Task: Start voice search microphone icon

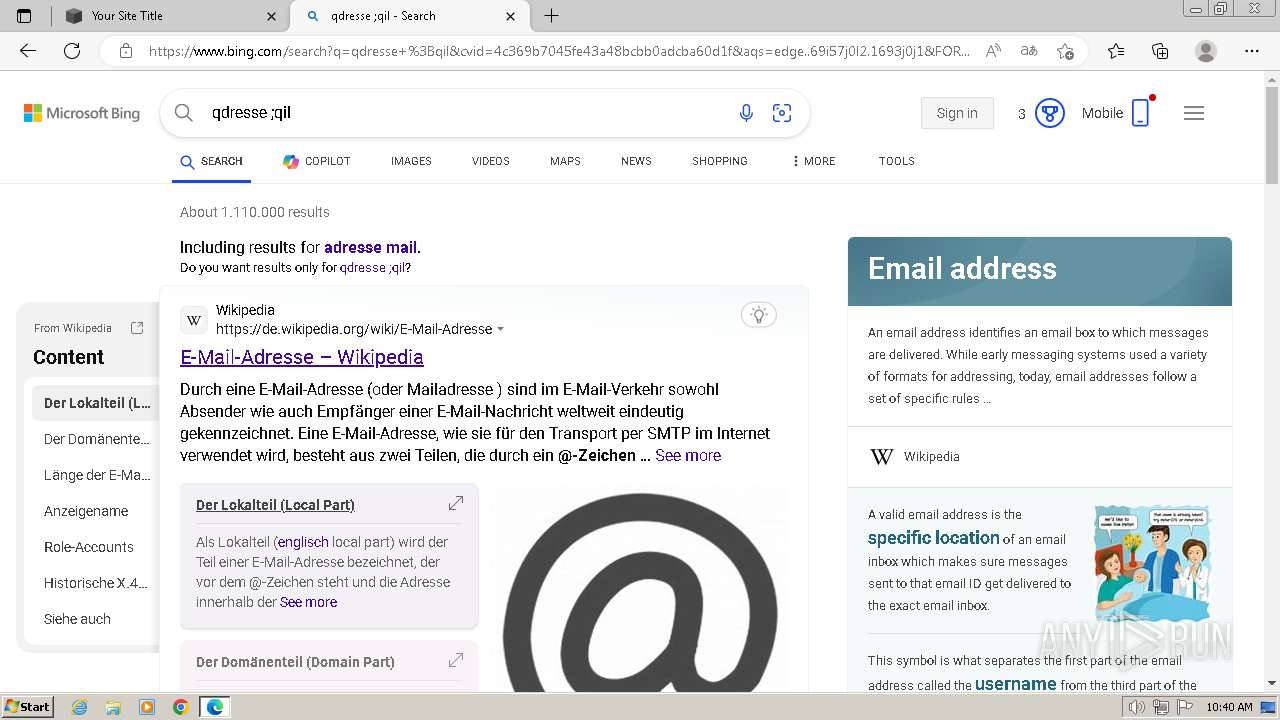Action: (x=746, y=113)
